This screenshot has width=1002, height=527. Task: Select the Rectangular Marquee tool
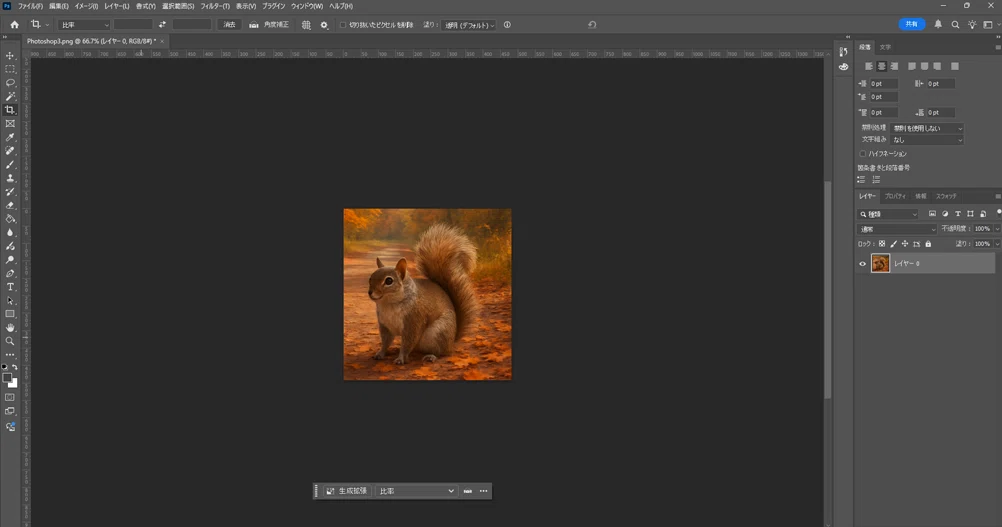10,69
